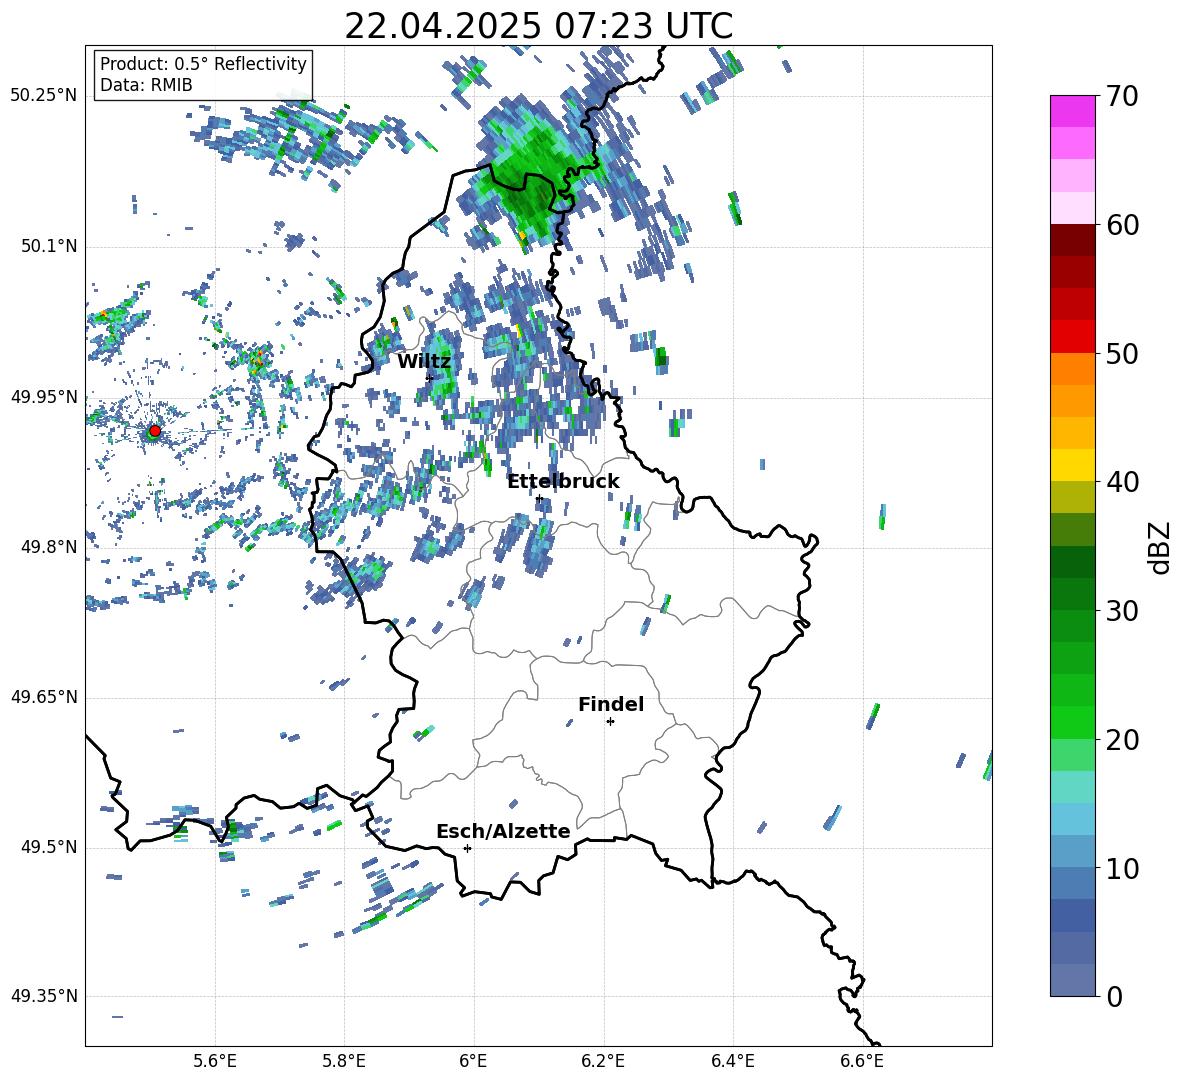
Task: Click the 6.4°E longitude label
Action: pos(732,1061)
